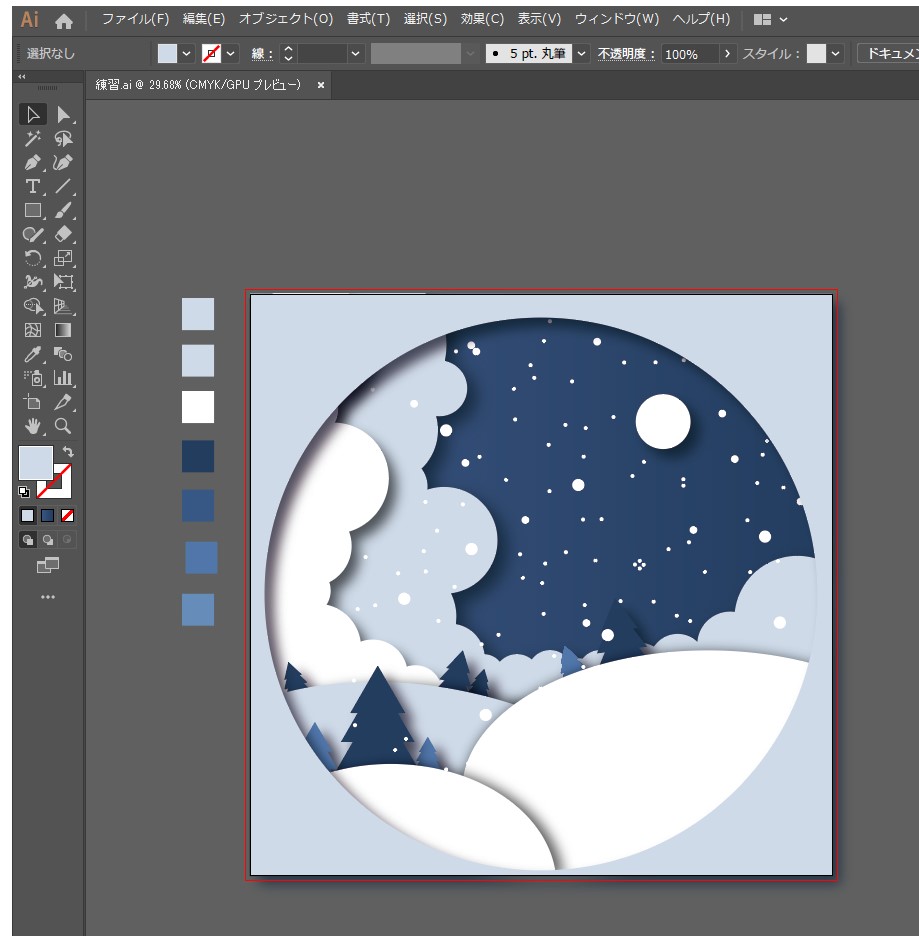Enable Draw Normal mode
This screenshot has height=936, width=919.
pos(27,540)
